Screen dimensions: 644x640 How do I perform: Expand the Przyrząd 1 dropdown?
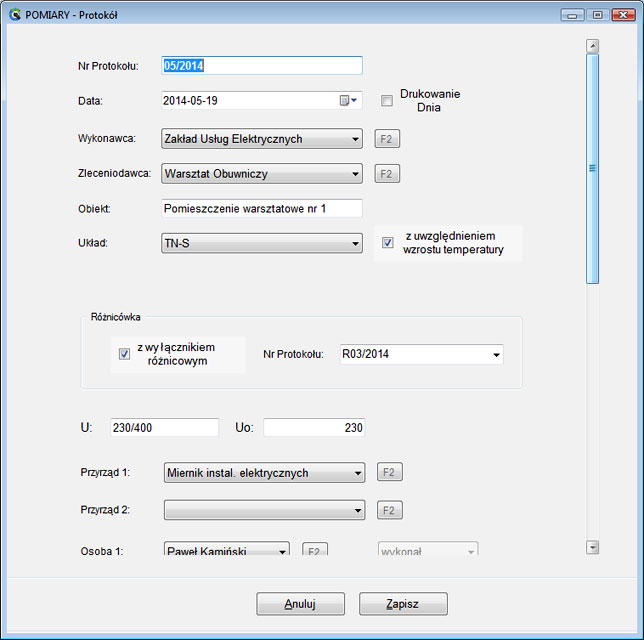point(264,472)
